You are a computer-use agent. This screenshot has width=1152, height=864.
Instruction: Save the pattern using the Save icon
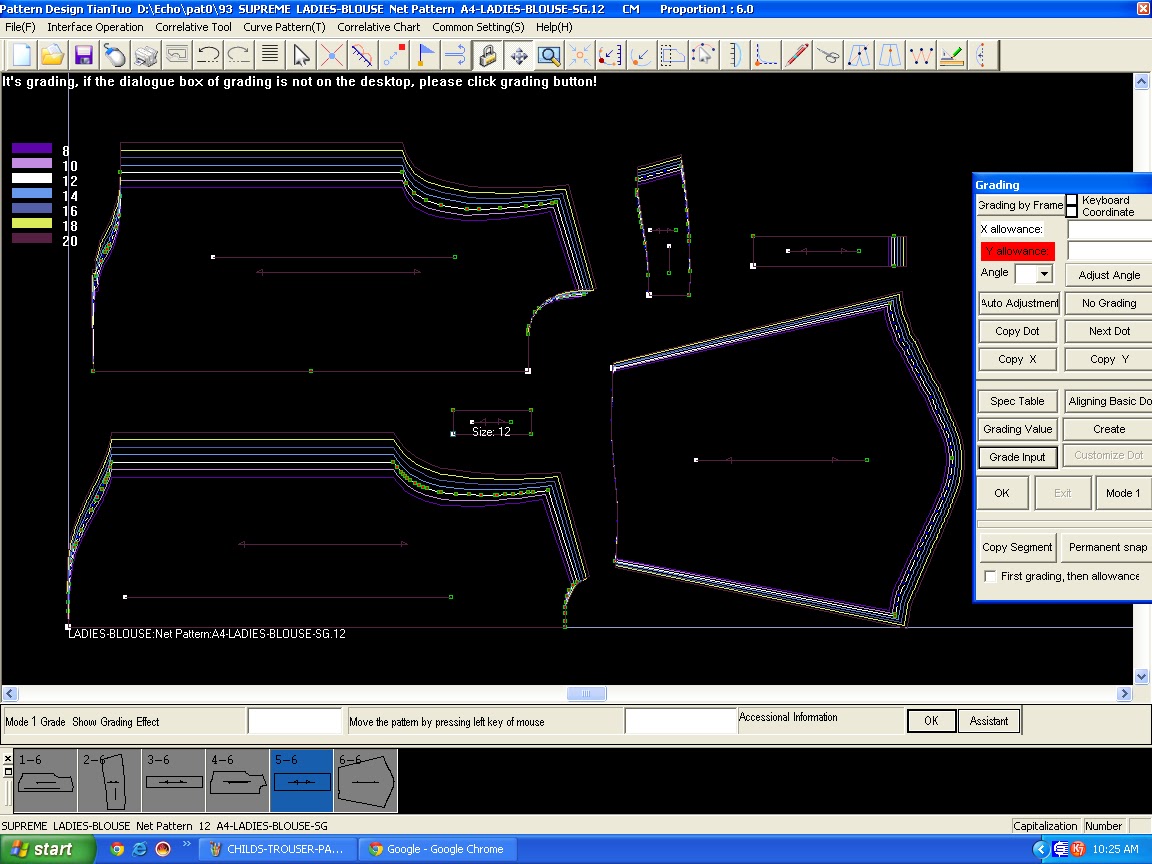pyautogui.click(x=84, y=55)
